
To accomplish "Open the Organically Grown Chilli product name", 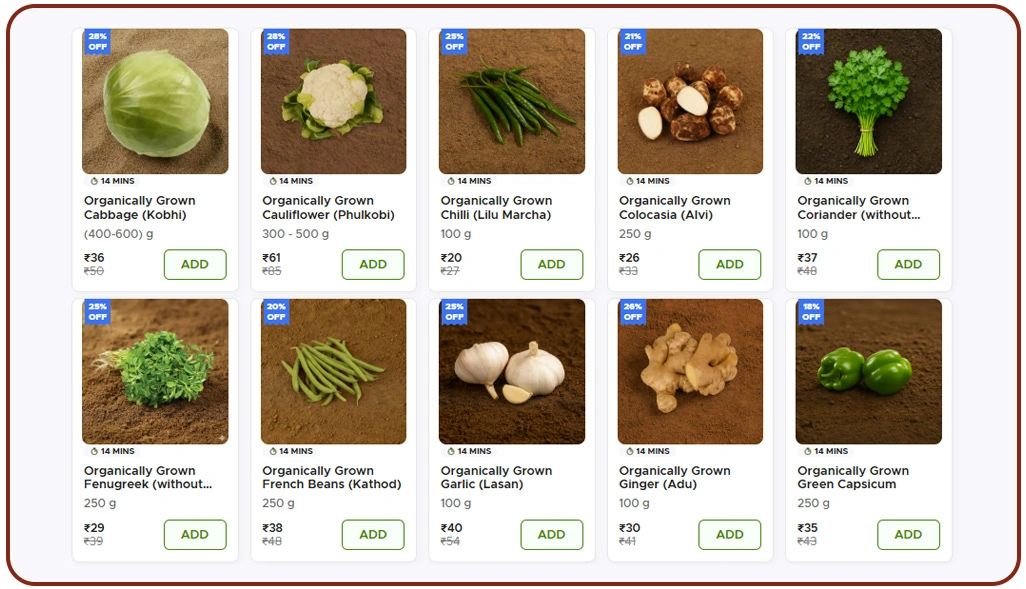I will 495,207.
